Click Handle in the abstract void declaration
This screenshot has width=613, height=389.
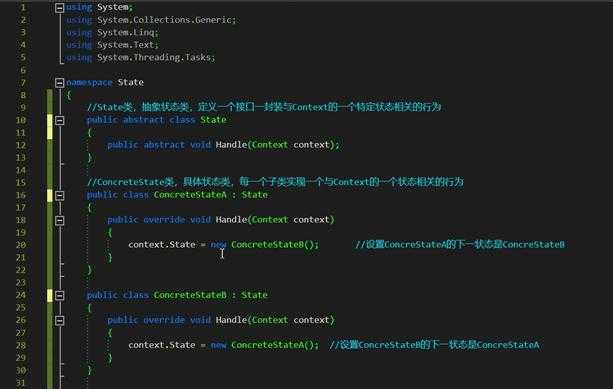231,145
